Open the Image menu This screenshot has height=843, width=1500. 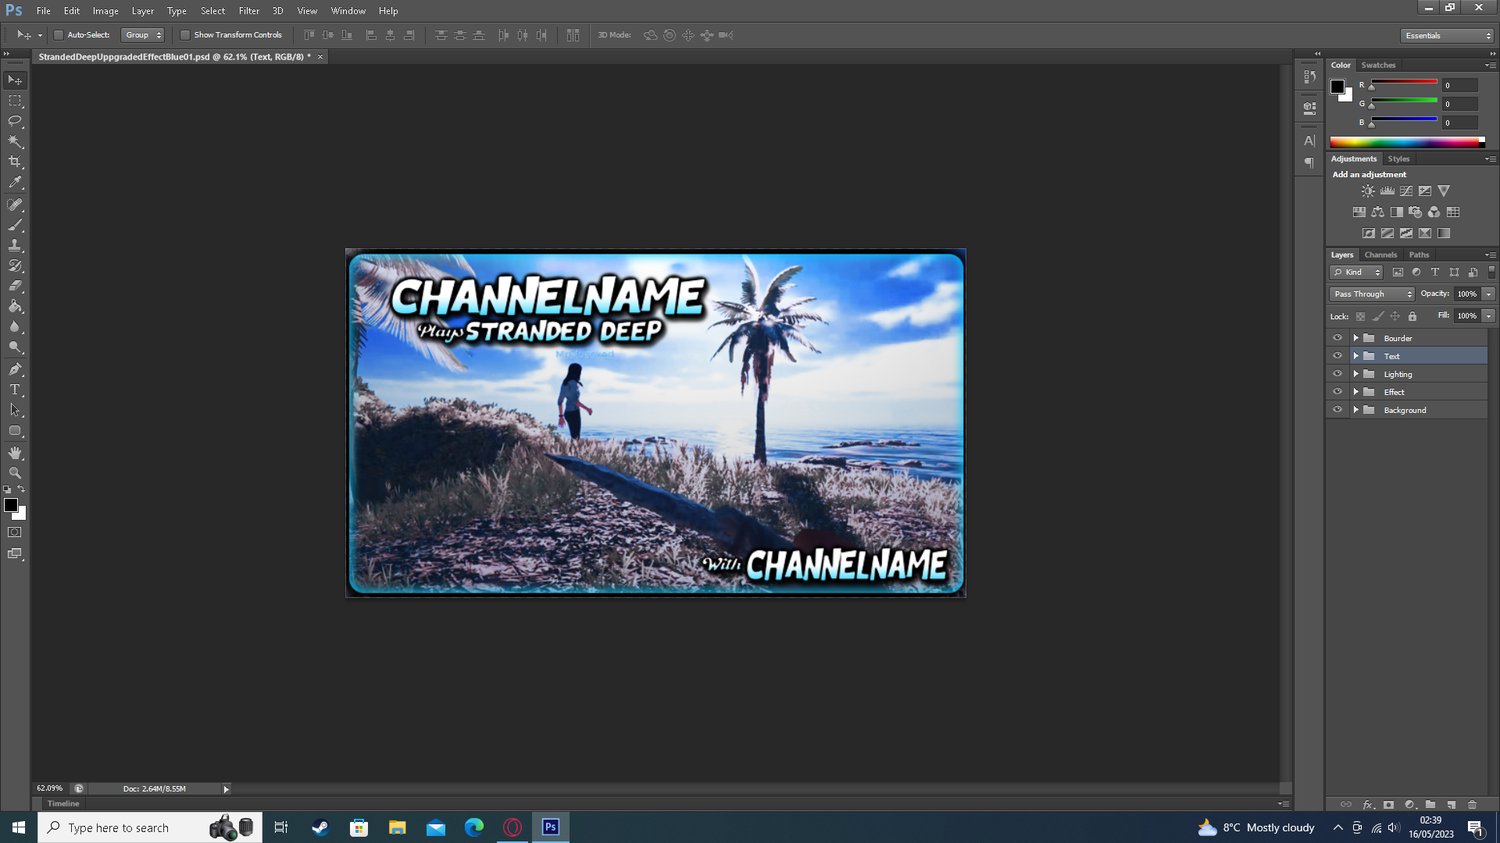pyautogui.click(x=106, y=11)
